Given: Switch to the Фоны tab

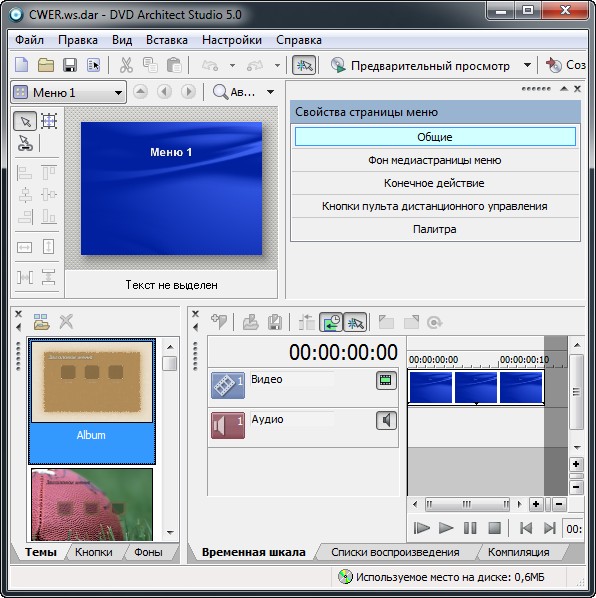Looking at the screenshot, I should (x=148, y=552).
